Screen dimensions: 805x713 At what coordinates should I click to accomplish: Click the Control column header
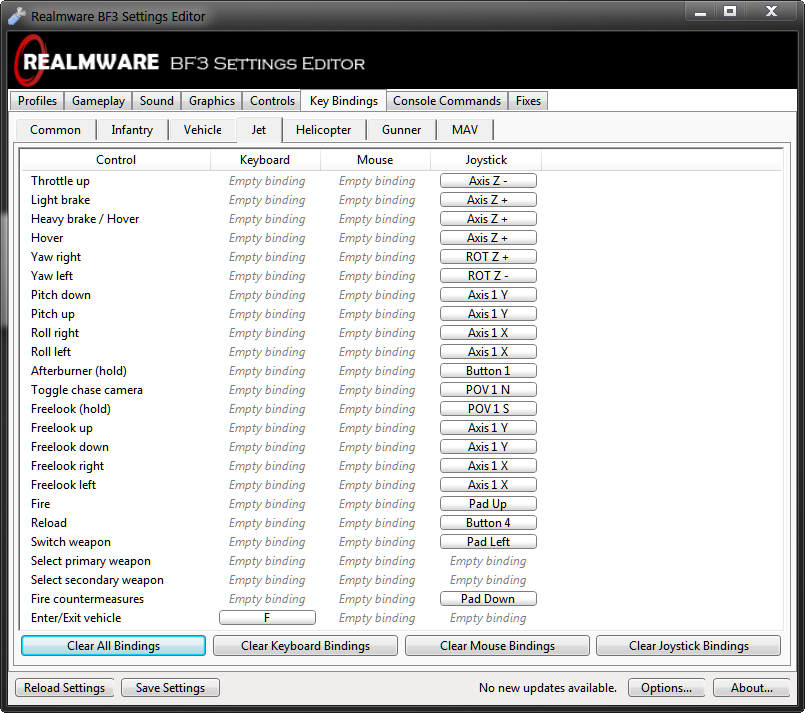coord(116,160)
